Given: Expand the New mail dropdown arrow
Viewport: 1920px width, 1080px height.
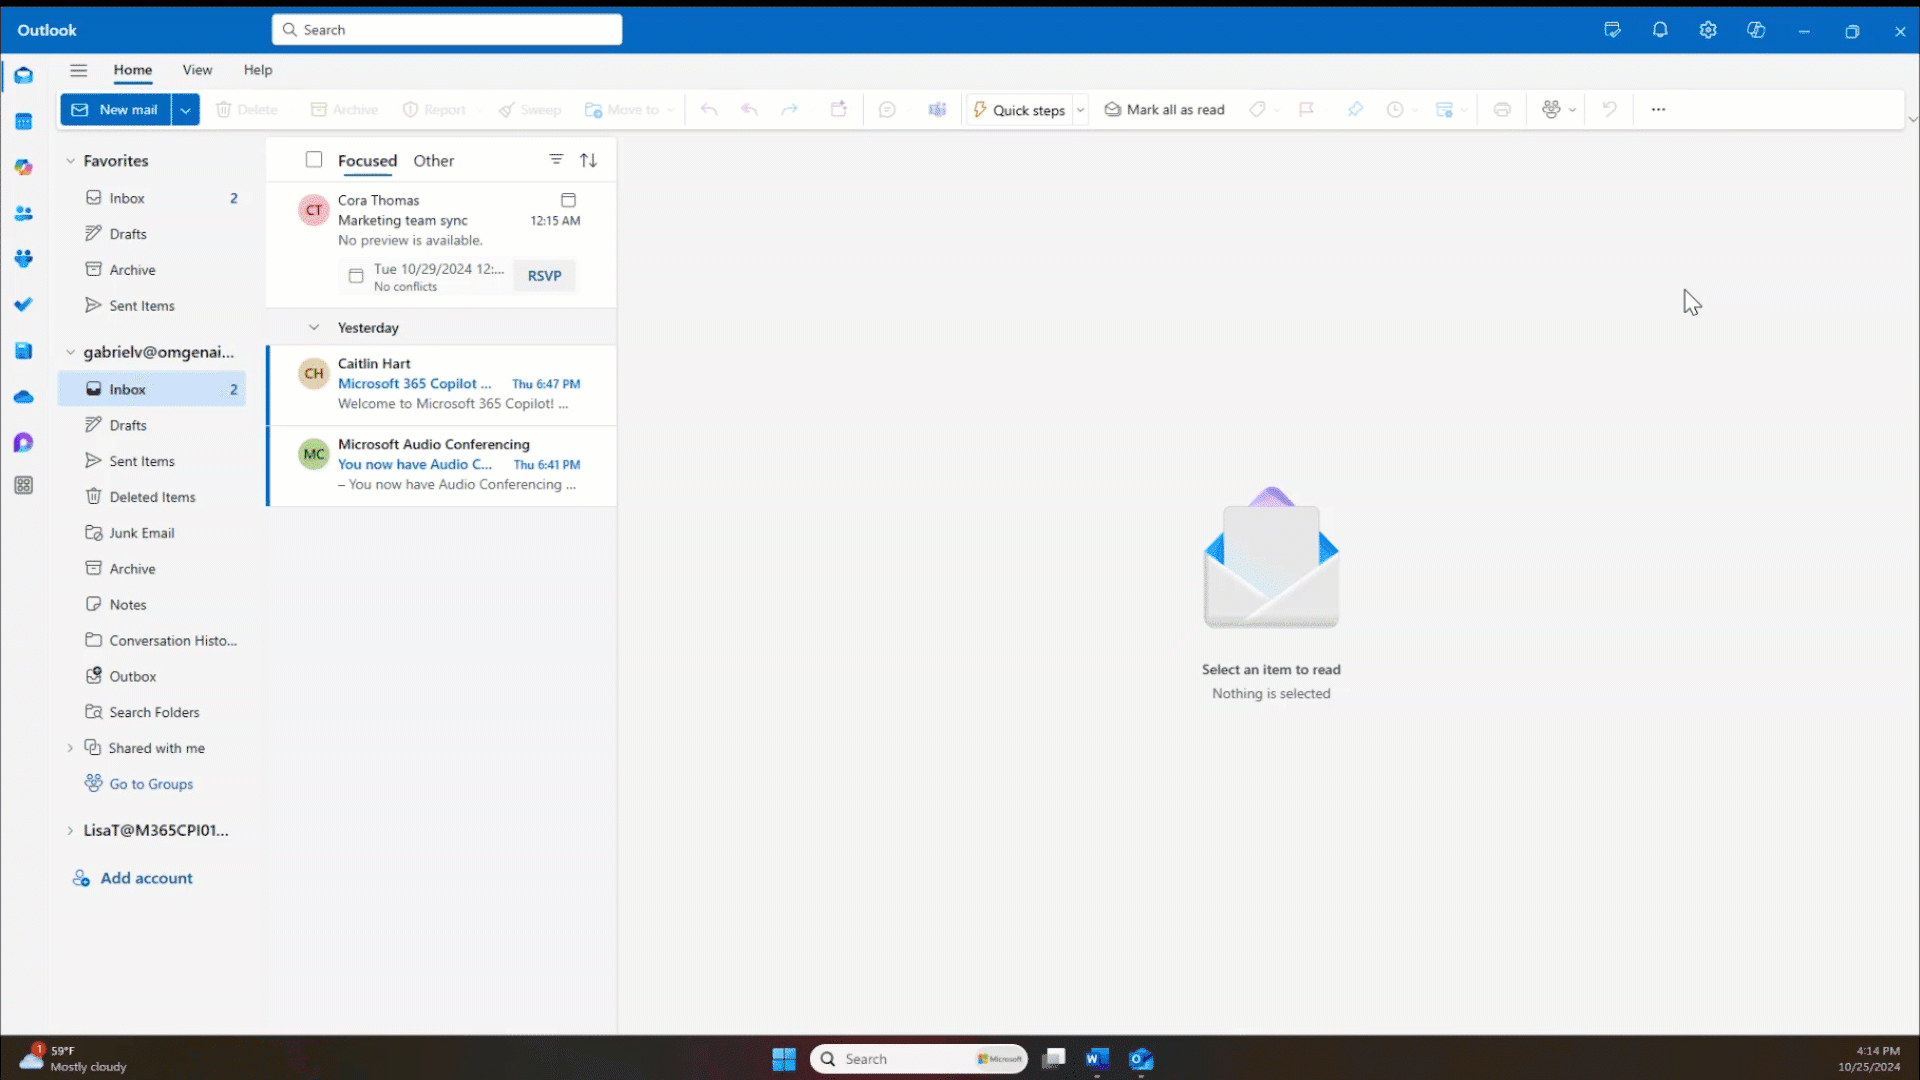Looking at the screenshot, I should 185,110.
